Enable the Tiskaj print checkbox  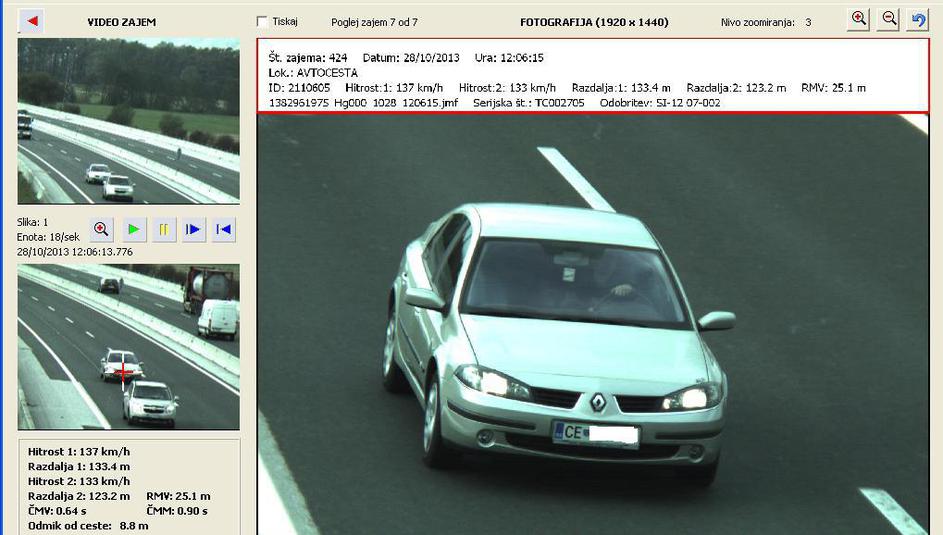[x=262, y=21]
